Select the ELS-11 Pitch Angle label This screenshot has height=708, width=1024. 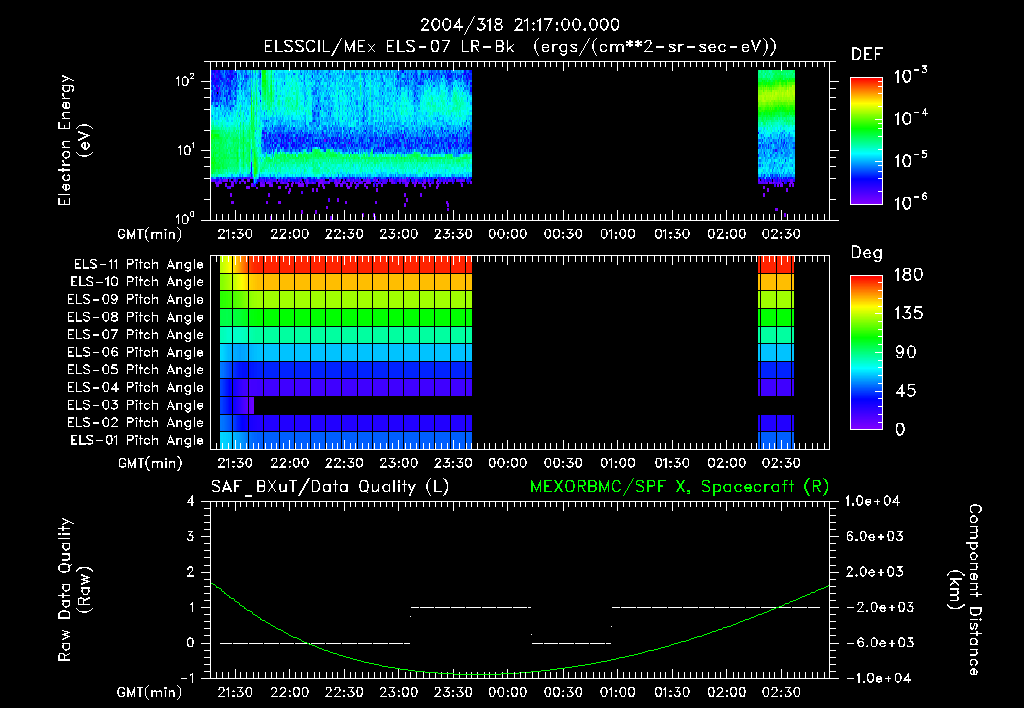click(x=138, y=265)
